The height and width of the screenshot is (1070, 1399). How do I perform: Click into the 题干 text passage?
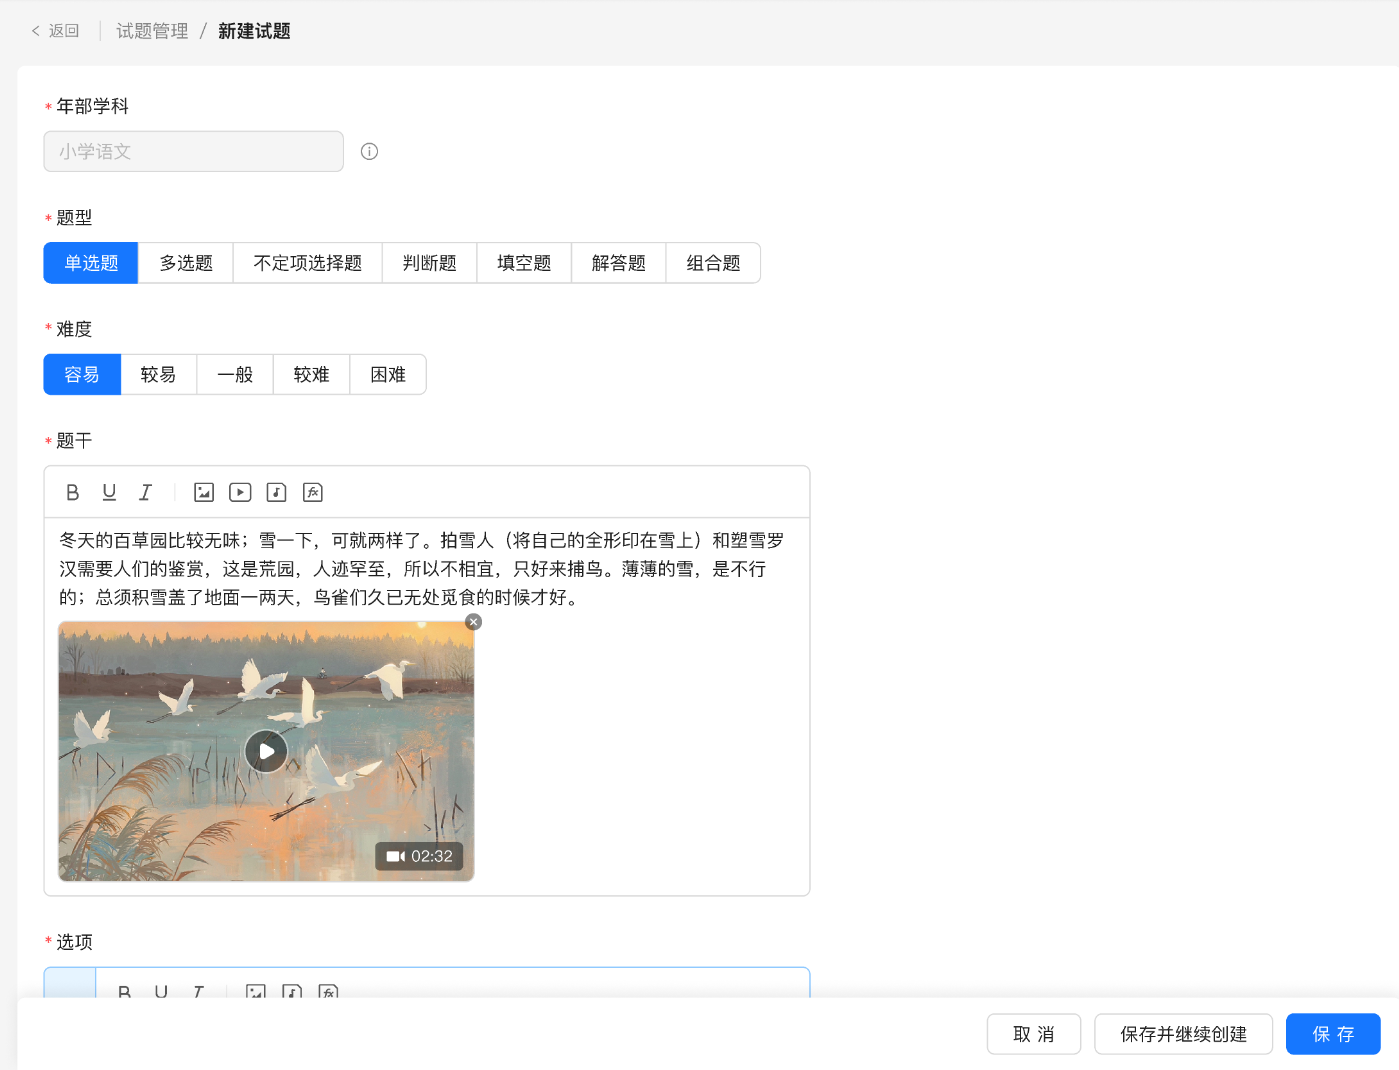point(422,568)
